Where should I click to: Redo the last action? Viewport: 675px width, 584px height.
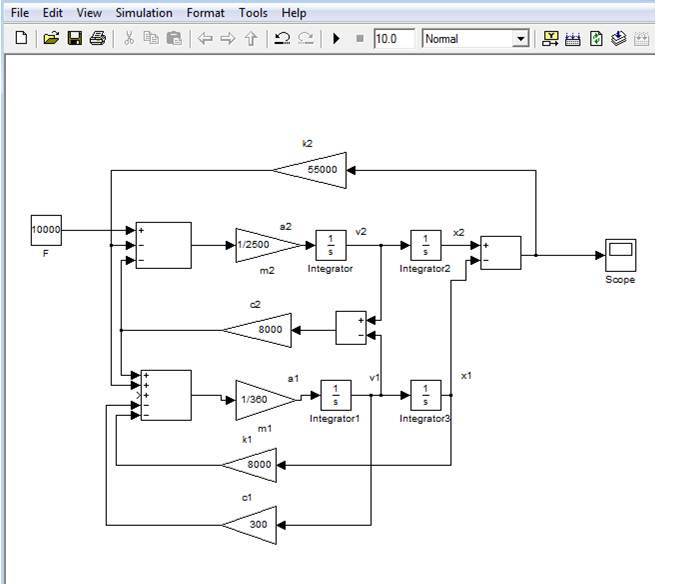tap(306, 39)
